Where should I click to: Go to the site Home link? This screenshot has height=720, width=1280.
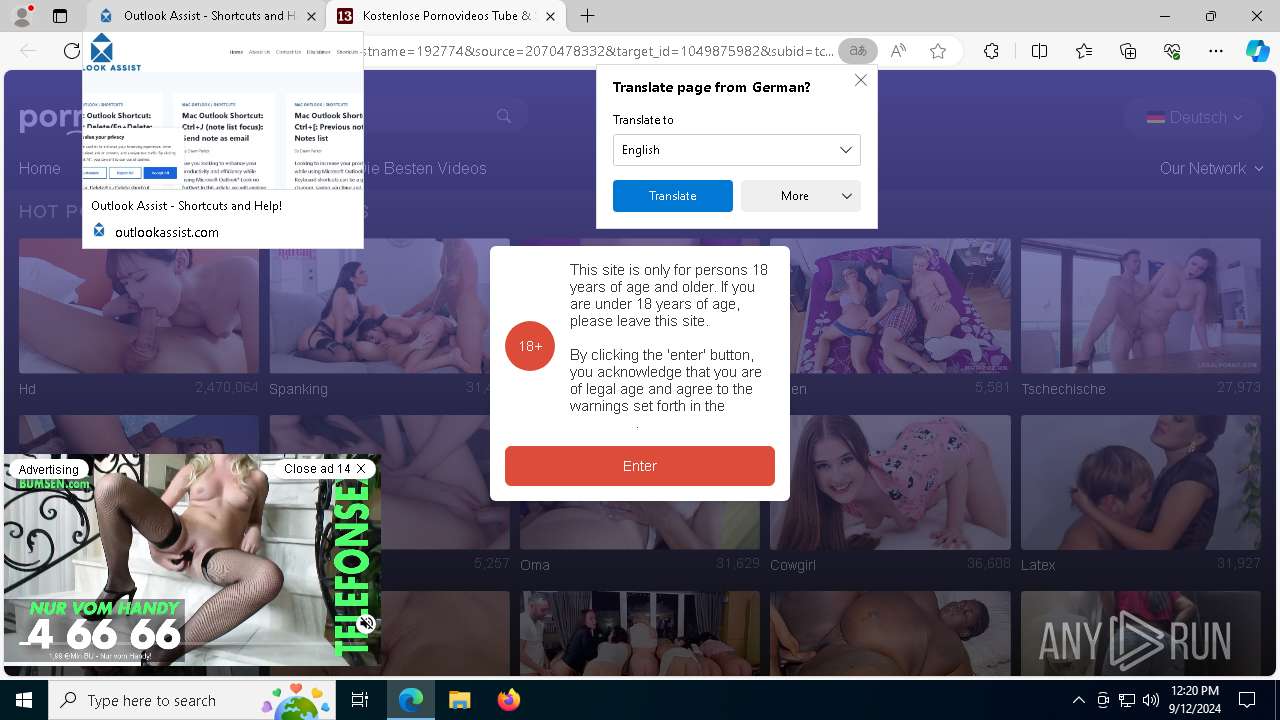[40, 168]
